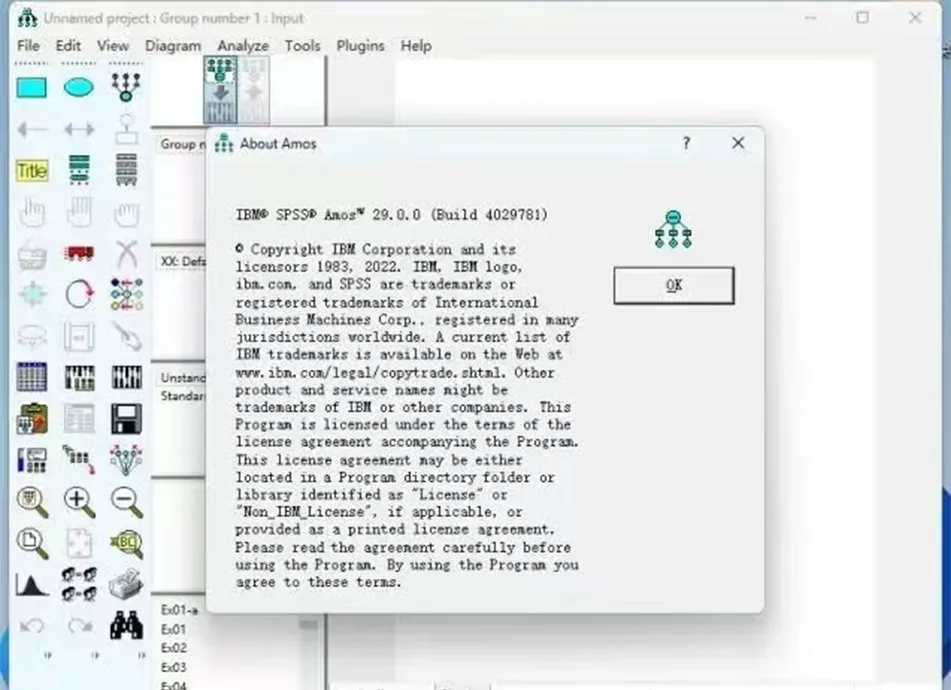Select the move objects red truck tool
Screen dimensions: 951x690
(79, 253)
